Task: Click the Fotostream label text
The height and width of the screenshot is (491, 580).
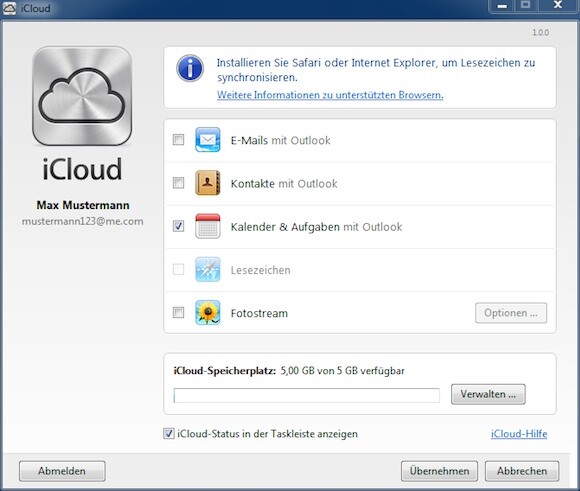Action: tap(259, 313)
